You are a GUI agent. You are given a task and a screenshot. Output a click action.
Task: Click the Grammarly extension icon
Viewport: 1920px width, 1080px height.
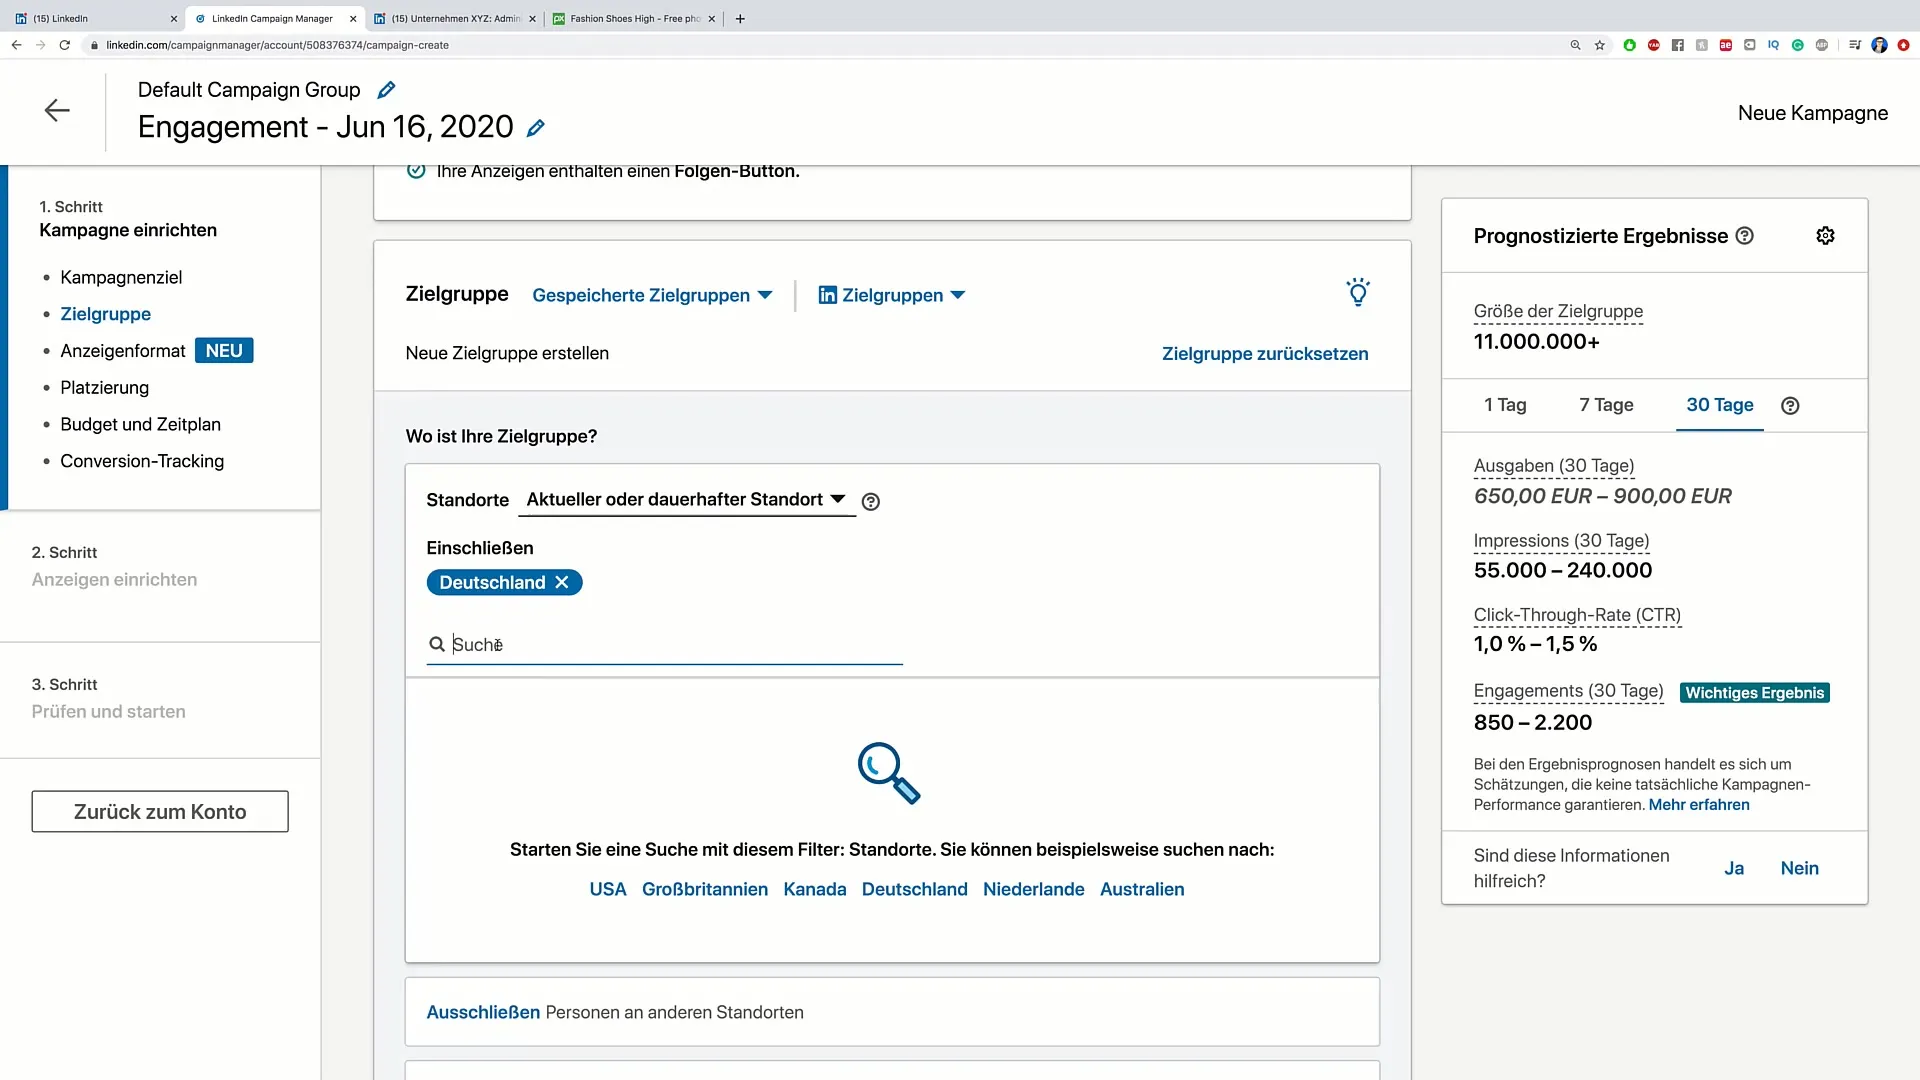(x=1797, y=45)
